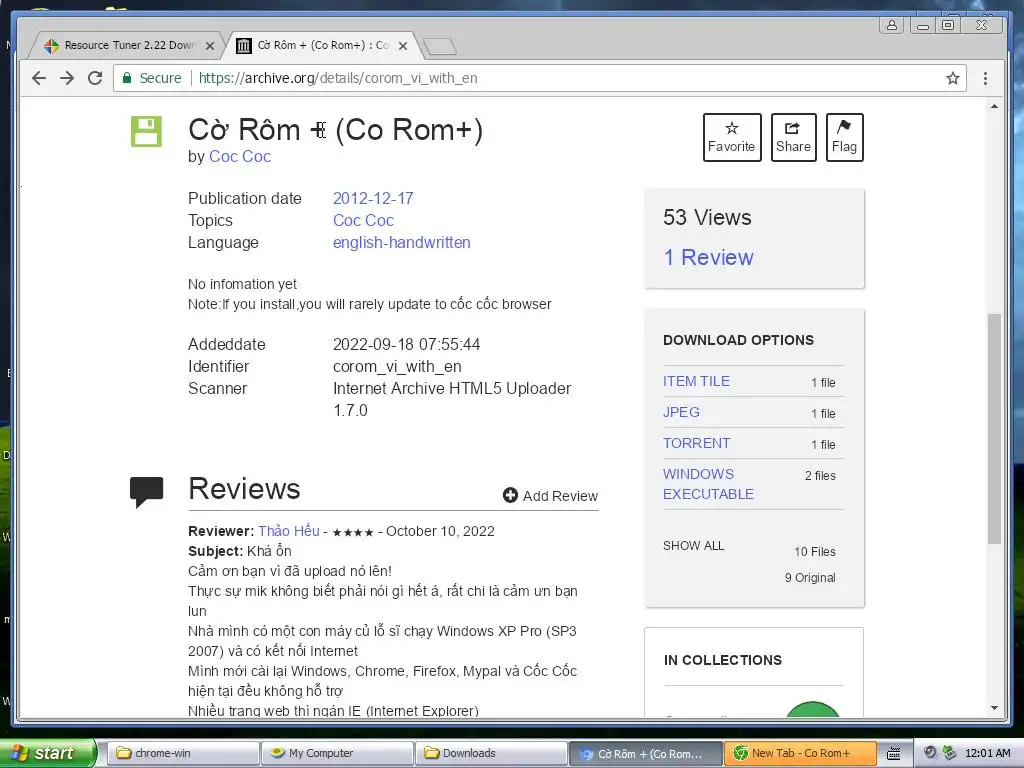Click the address bar URL field
The image size is (1024, 768).
point(539,78)
